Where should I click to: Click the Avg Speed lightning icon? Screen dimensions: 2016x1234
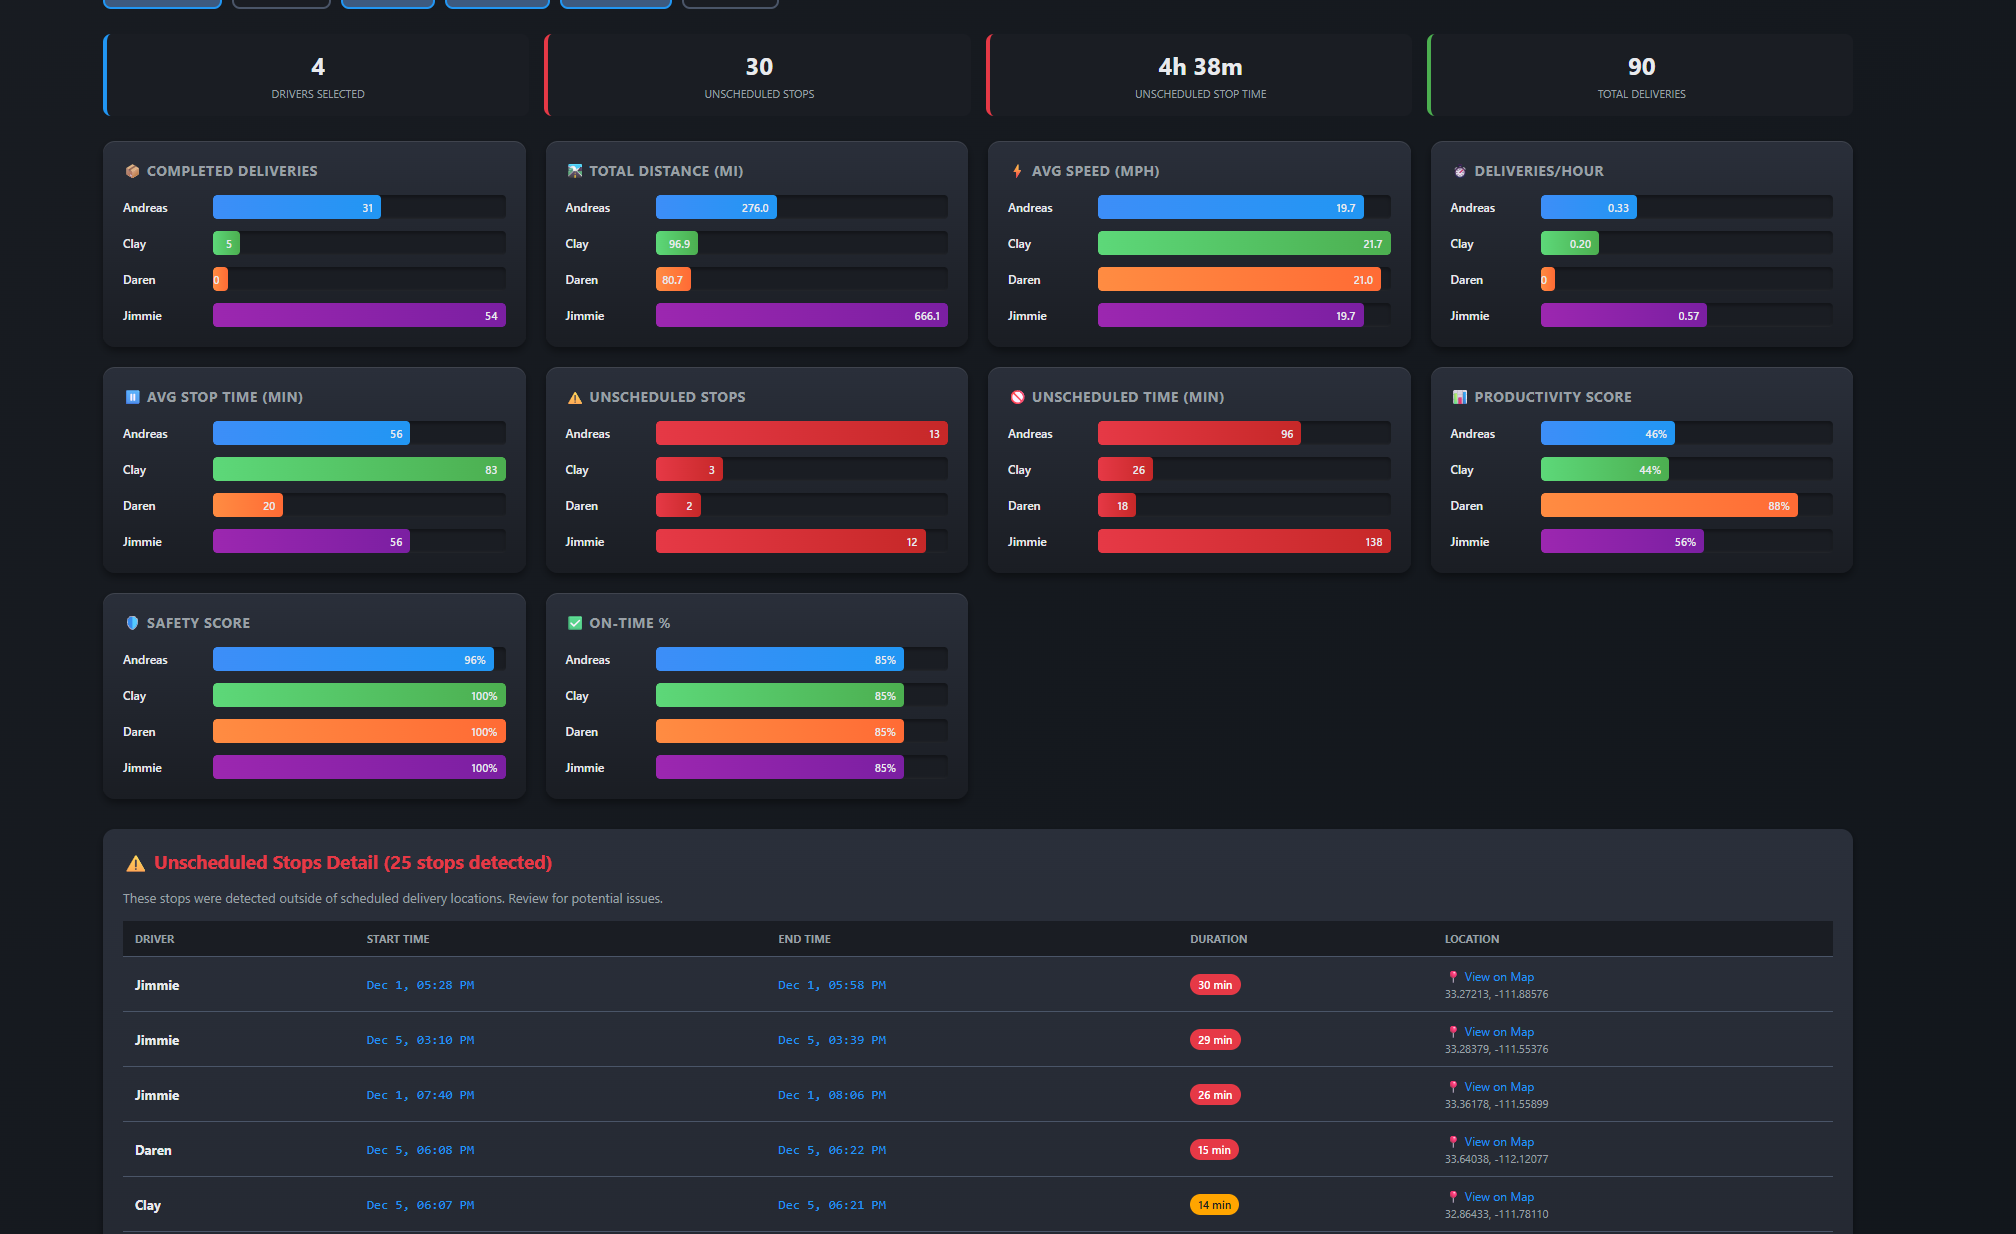(1017, 171)
